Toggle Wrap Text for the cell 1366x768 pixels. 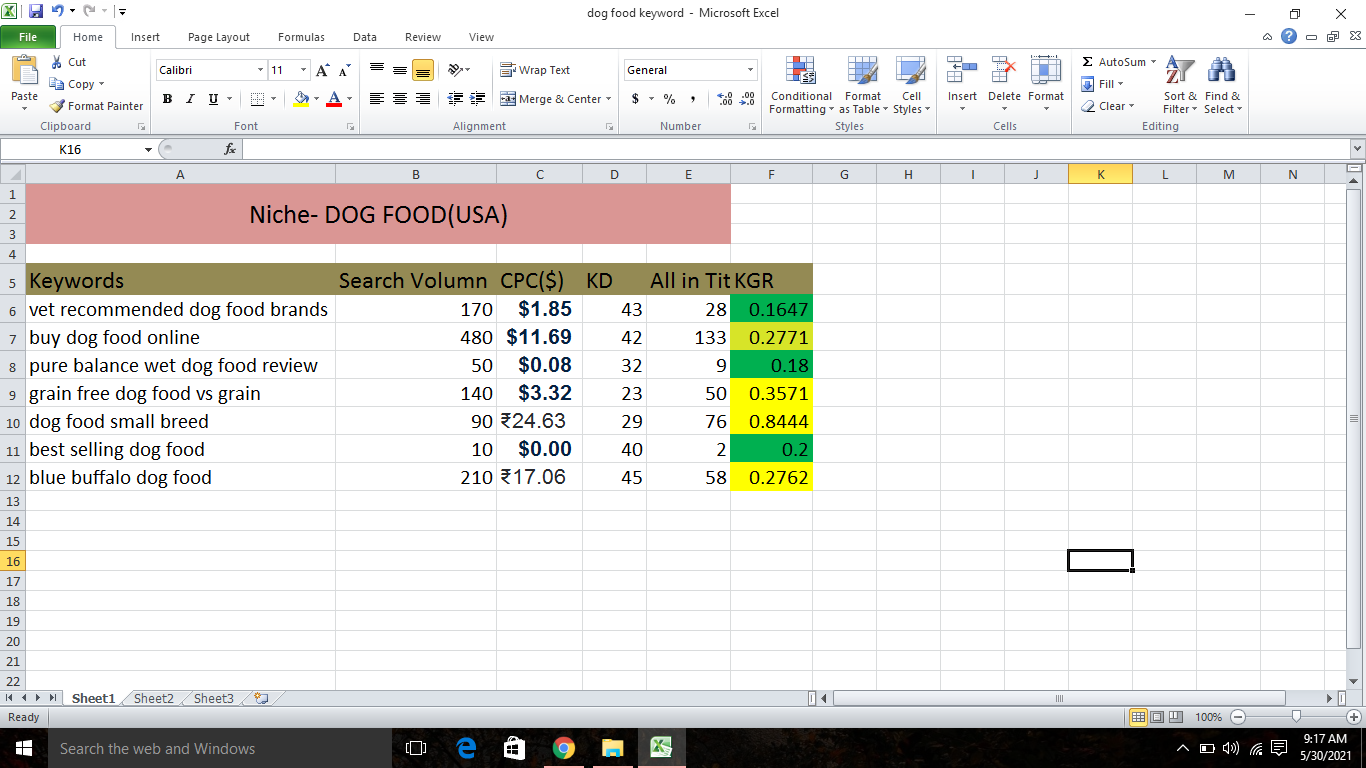pyautogui.click(x=536, y=70)
